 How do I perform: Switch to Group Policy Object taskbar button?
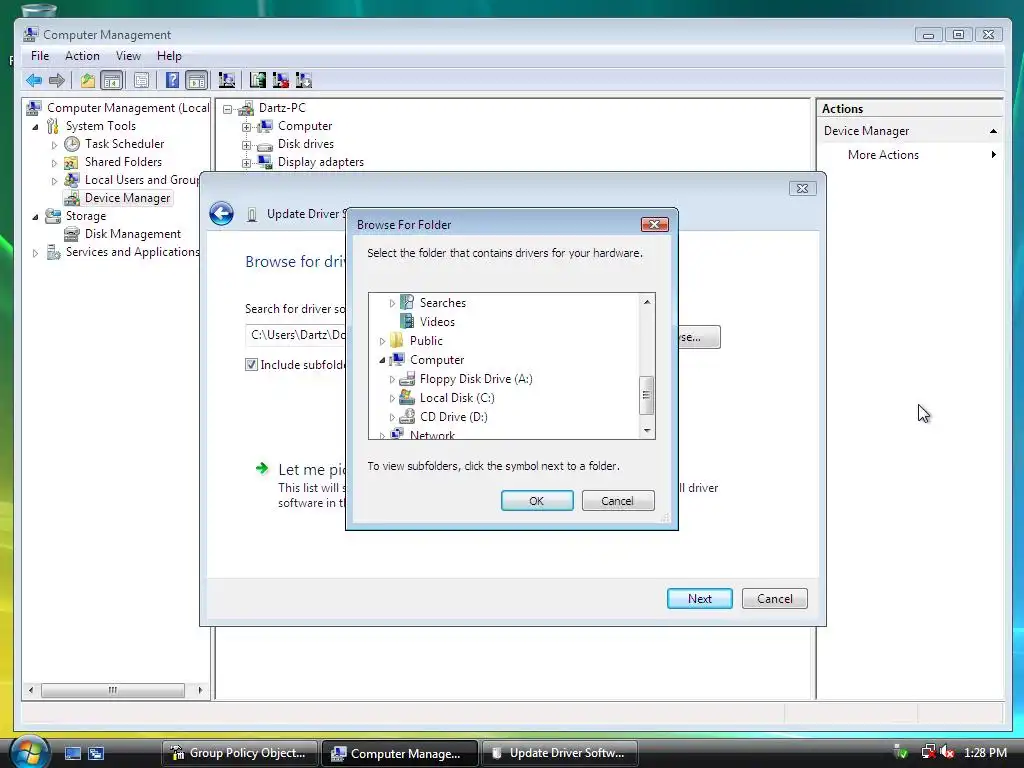click(239, 753)
